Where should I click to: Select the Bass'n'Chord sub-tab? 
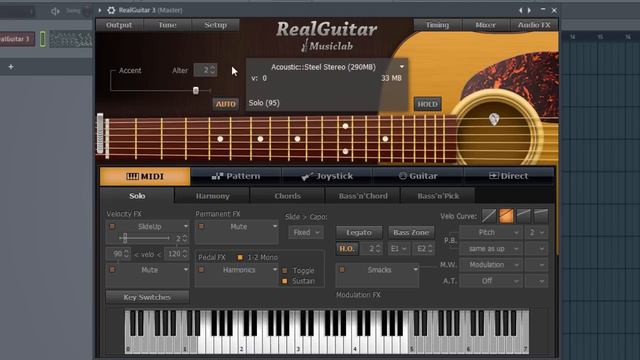click(363, 196)
